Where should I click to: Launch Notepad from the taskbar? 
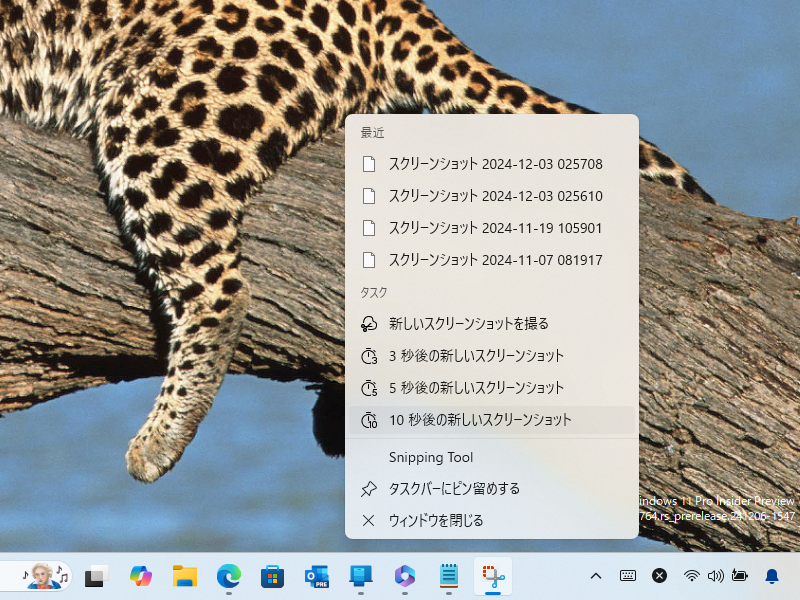[x=448, y=577]
